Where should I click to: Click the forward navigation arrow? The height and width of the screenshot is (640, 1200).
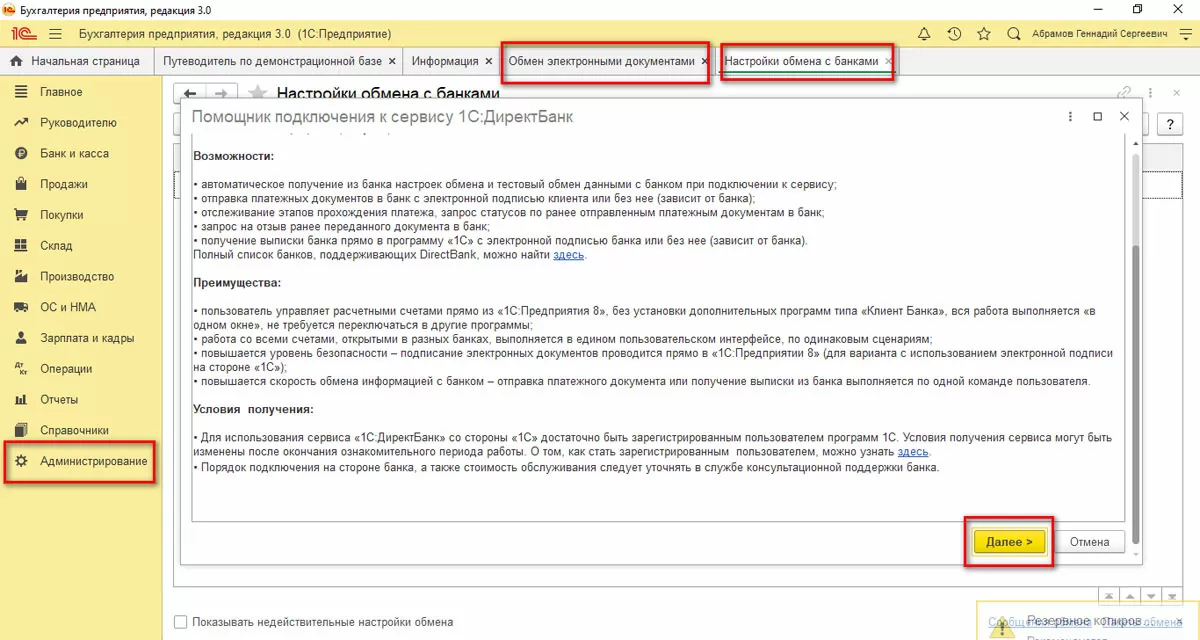(x=222, y=93)
